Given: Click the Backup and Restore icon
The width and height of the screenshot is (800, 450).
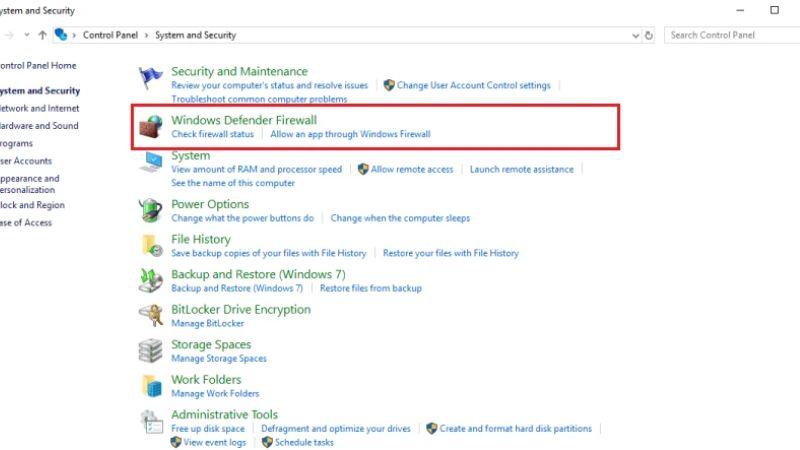Looking at the screenshot, I should click(x=152, y=281).
